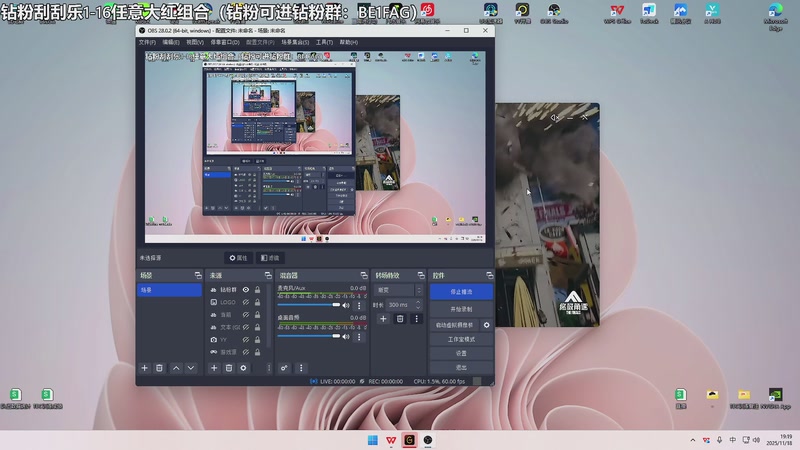
Task: Click the Windows Start button in taskbar
Action: point(372,440)
